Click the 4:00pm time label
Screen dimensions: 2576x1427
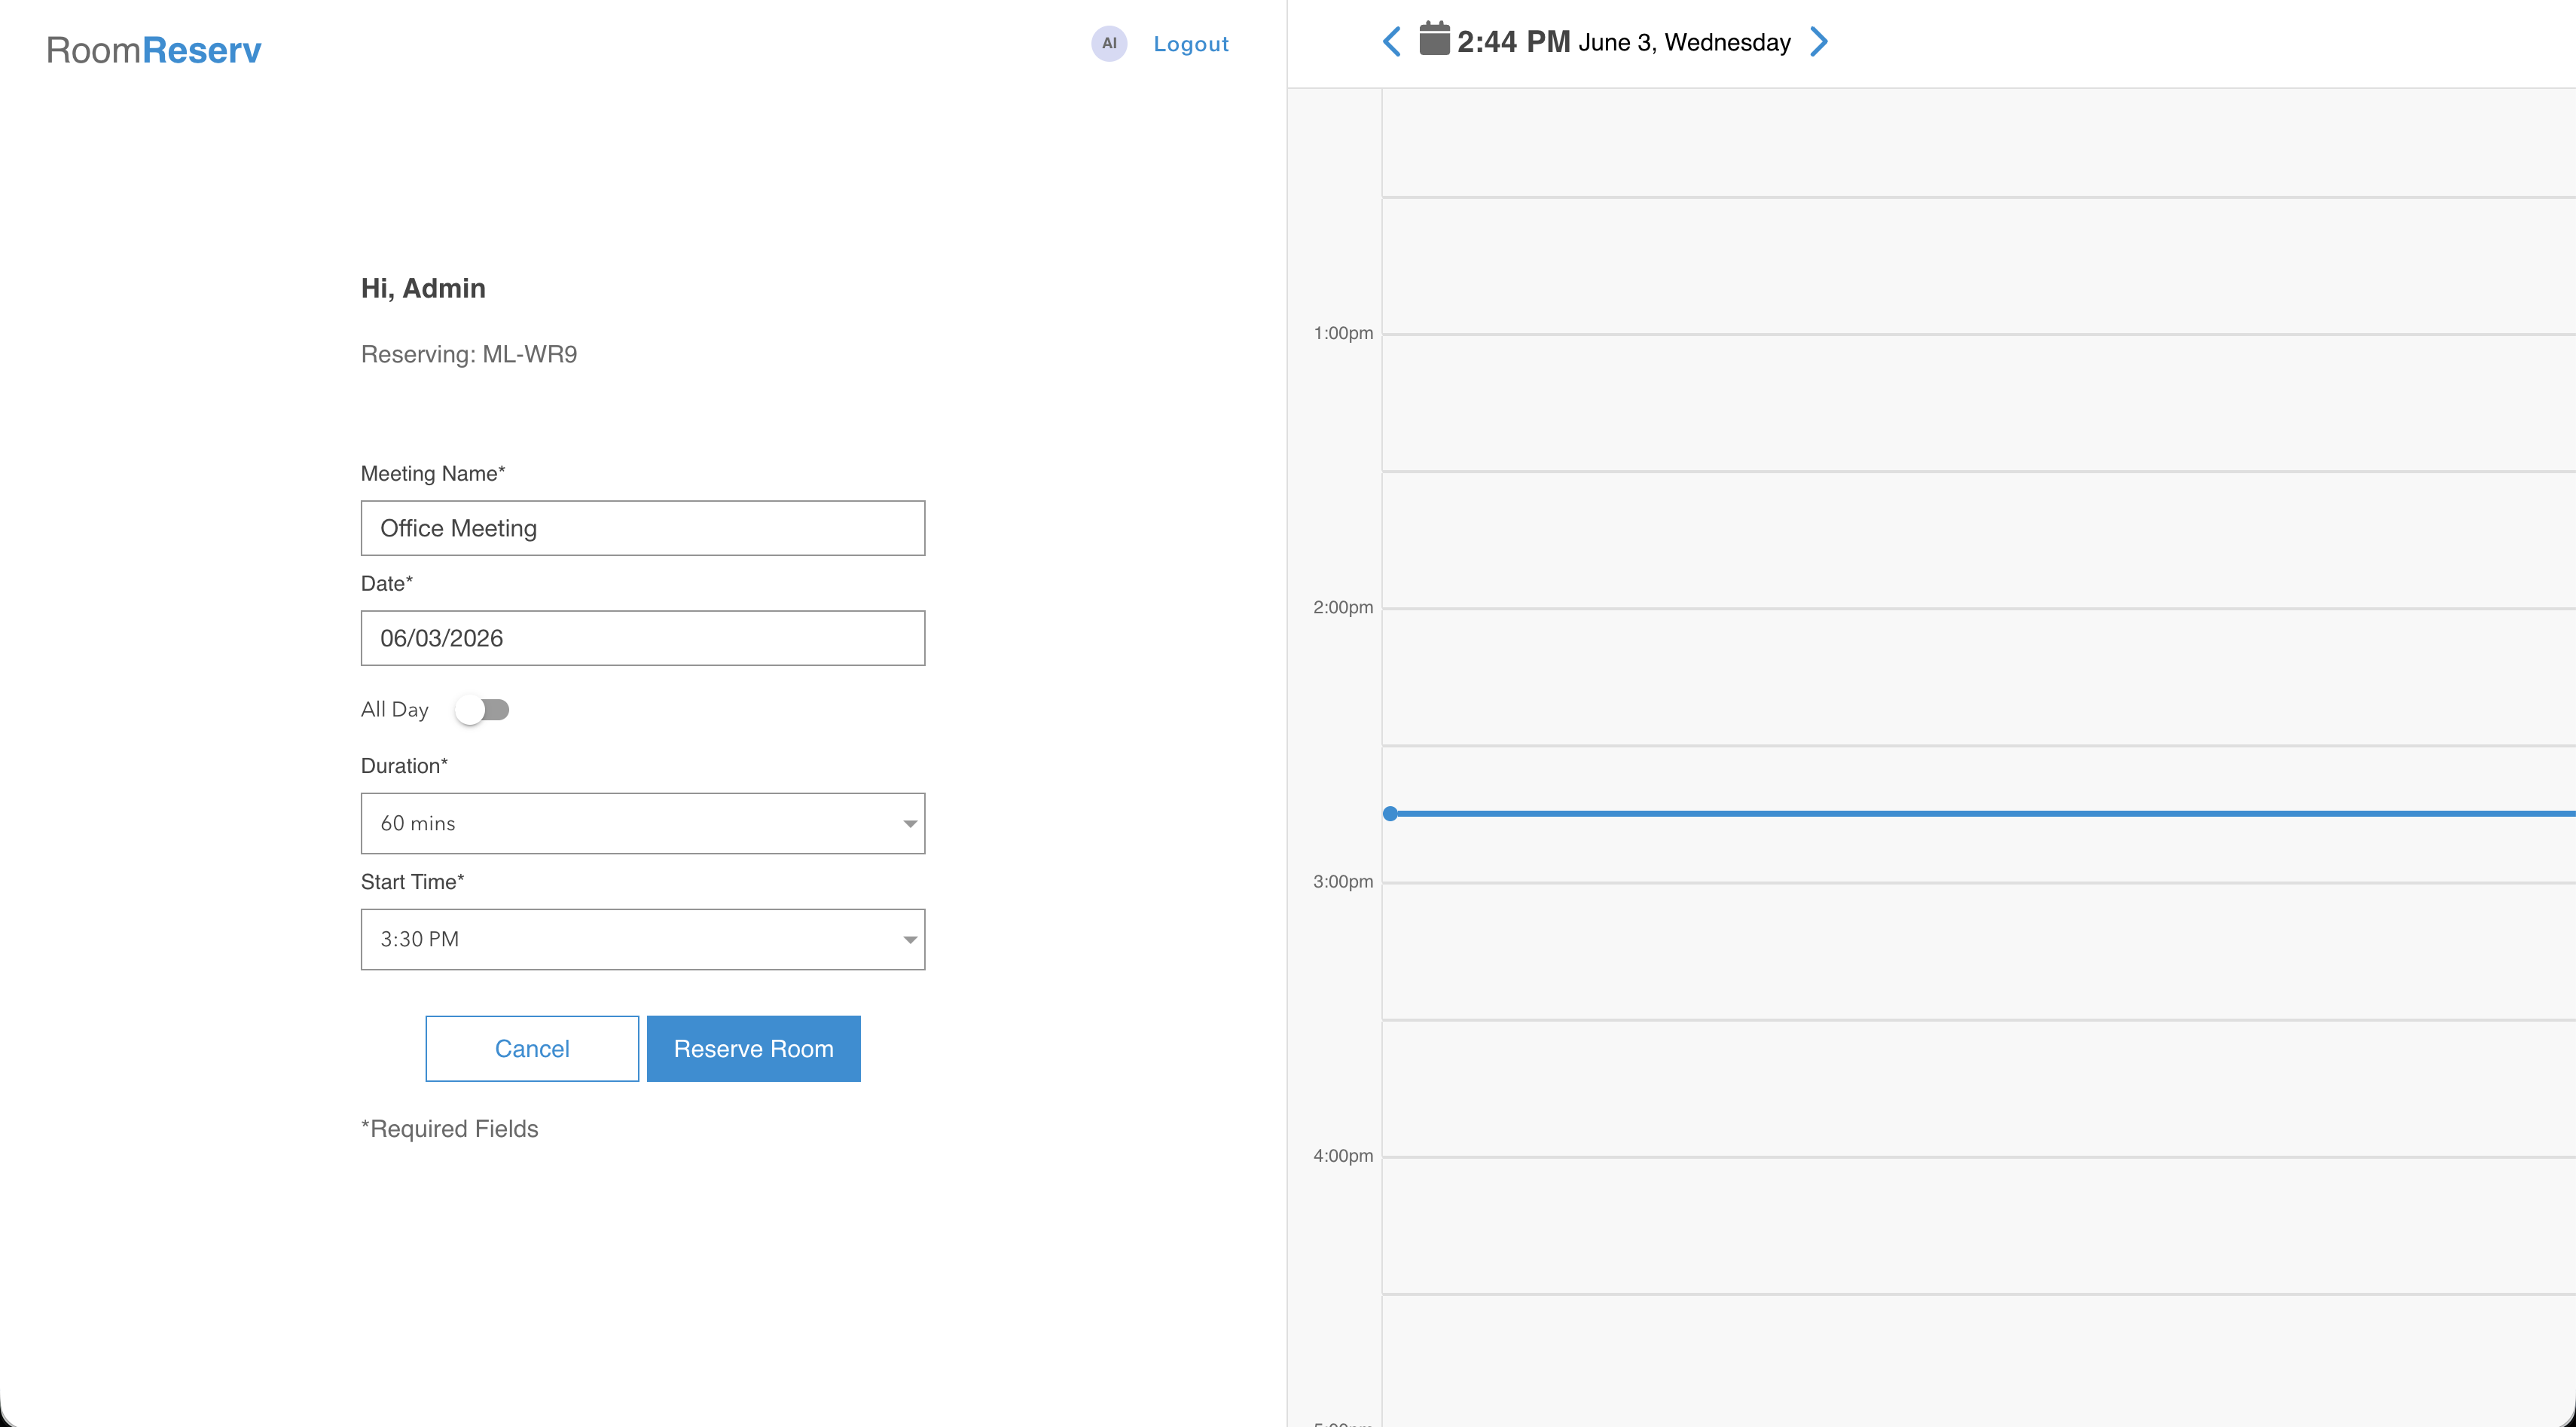pos(1343,1156)
